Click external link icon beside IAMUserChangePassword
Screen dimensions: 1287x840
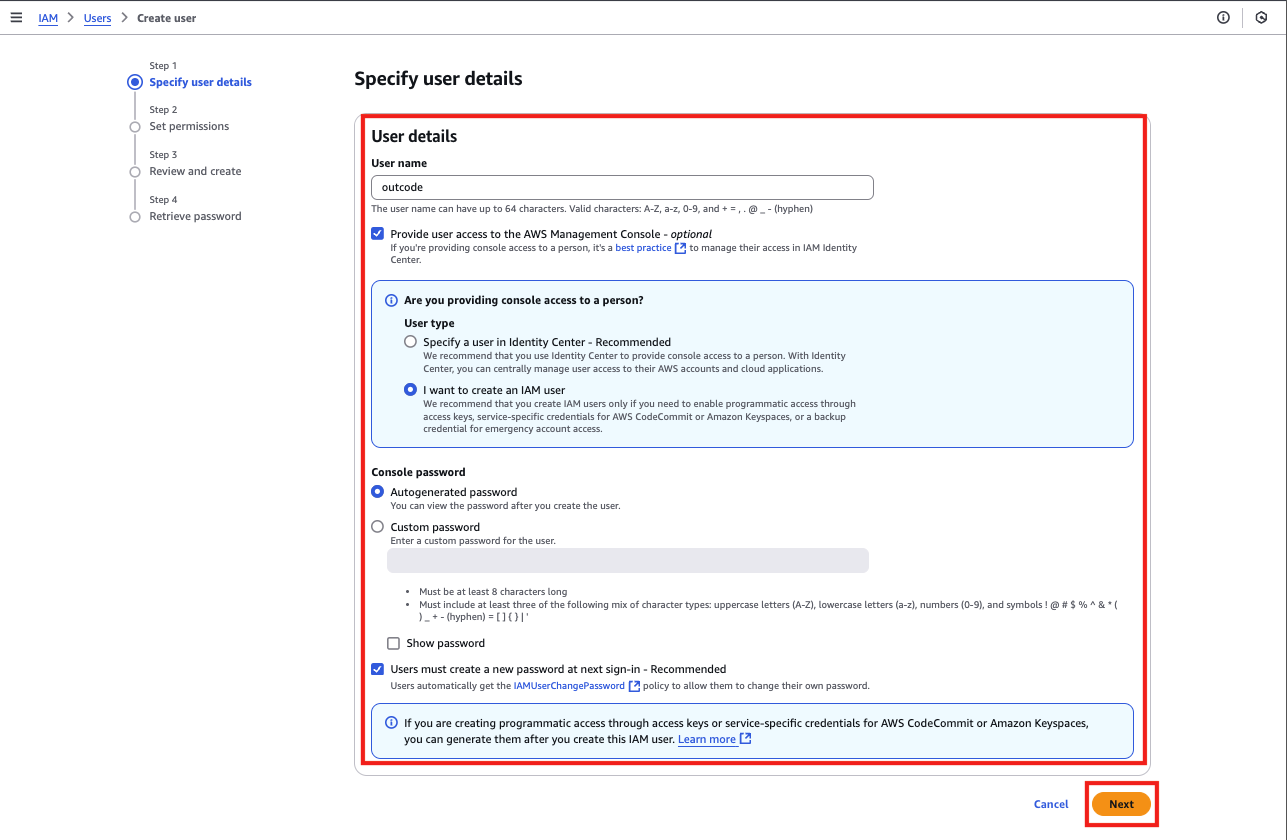(x=634, y=686)
